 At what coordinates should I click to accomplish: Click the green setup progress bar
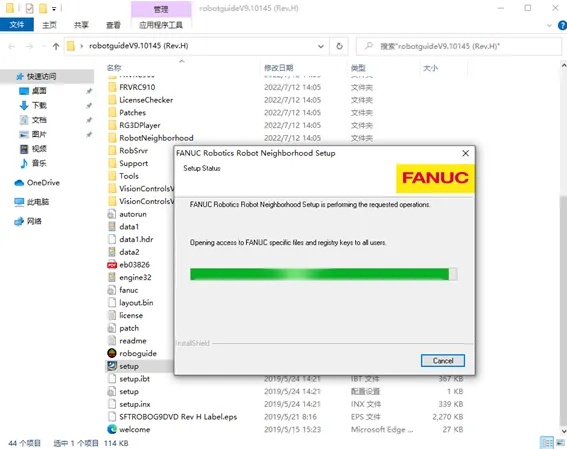click(x=323, y=274)
